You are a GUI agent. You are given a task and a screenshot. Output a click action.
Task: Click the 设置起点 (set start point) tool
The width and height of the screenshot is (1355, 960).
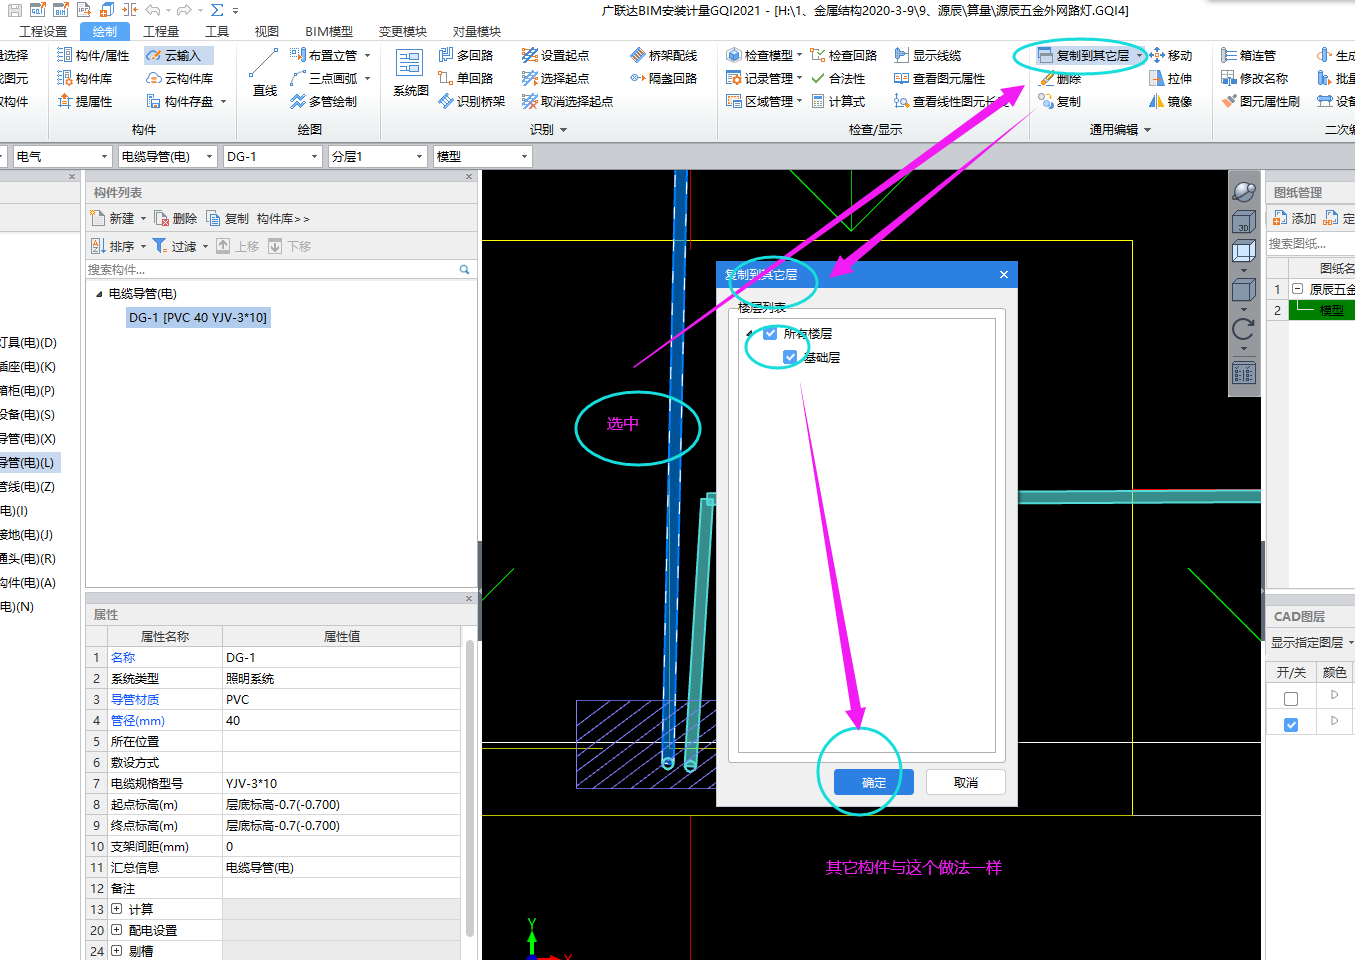tap(555, 55)
